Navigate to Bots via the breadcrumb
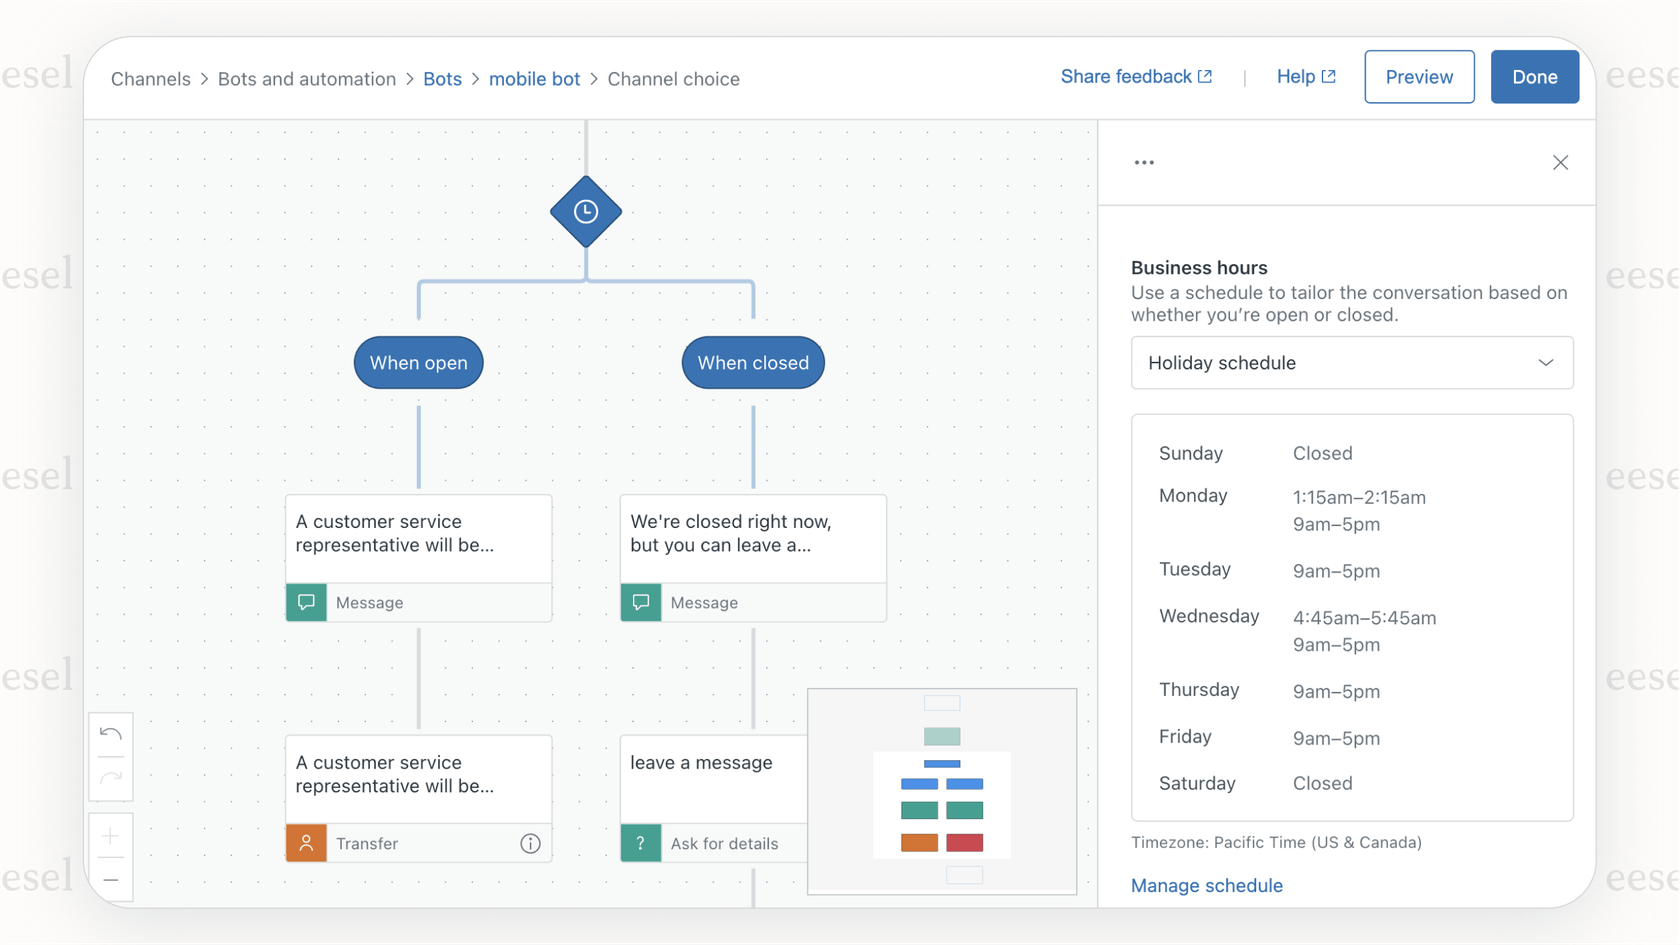Screen dimensions: 1680x945 click(x=442, y=78)
